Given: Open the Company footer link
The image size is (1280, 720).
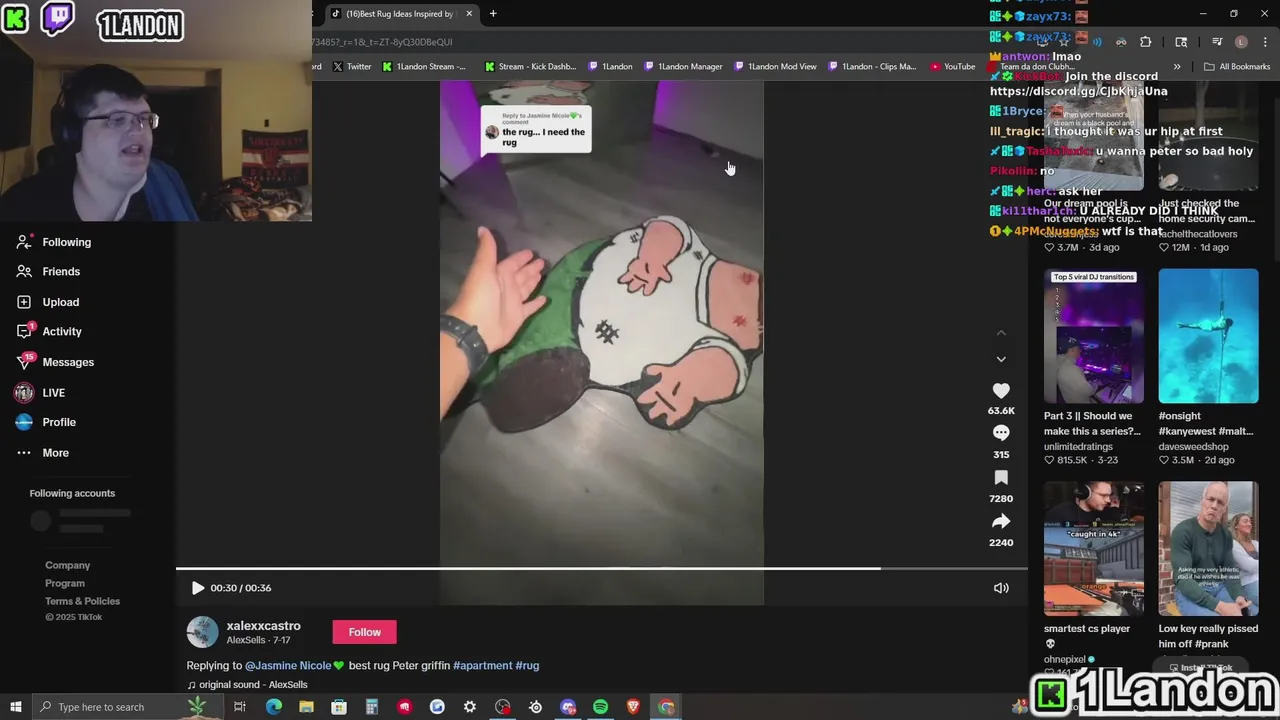Looking at the screenshot, I should [67, 566].
